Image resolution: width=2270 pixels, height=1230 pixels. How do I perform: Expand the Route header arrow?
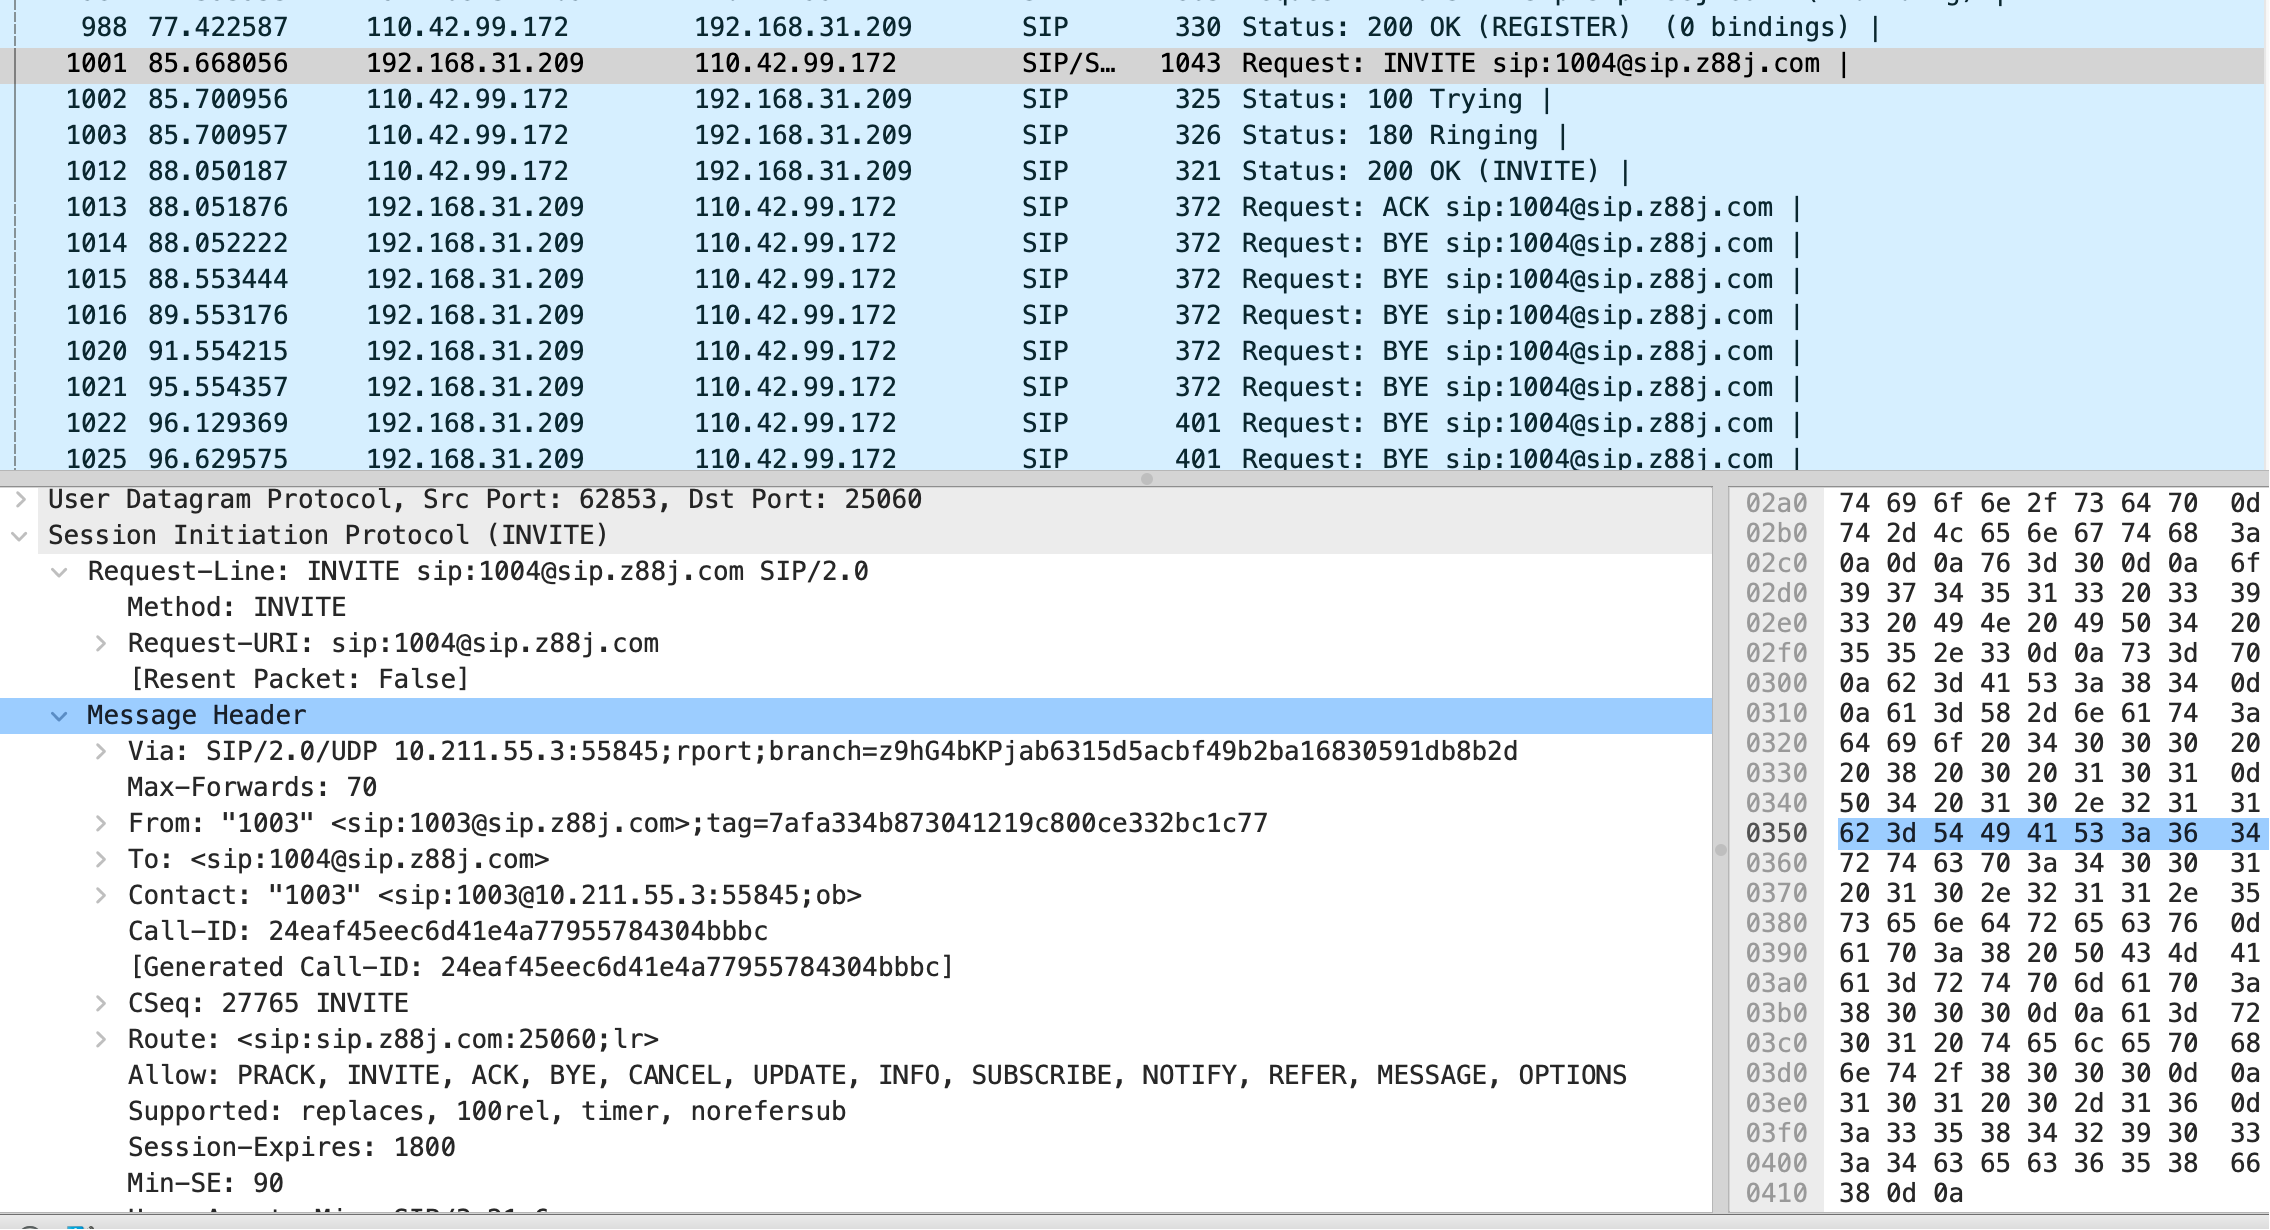pos(100,1039)
